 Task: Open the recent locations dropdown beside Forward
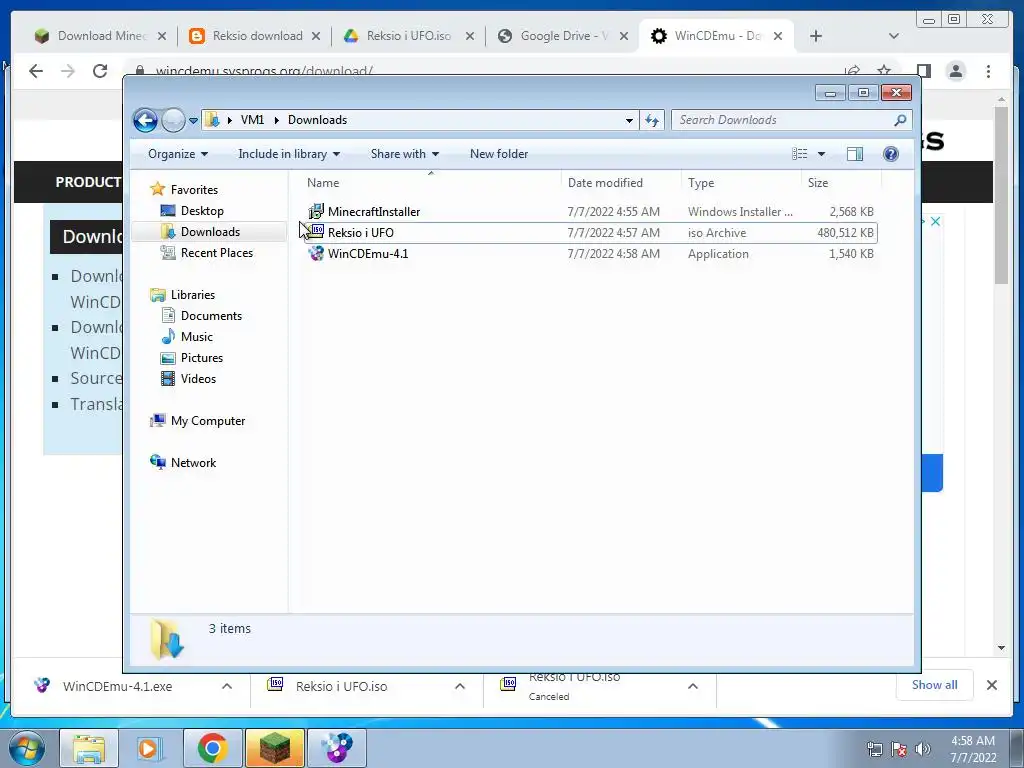(x=193, y=121)
